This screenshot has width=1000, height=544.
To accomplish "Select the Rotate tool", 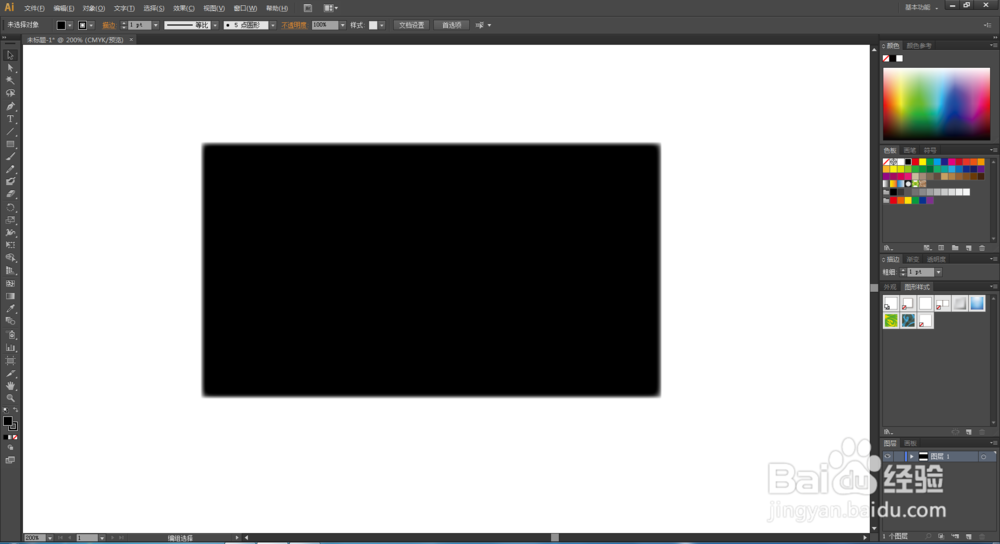I will [x=10, y=207].
